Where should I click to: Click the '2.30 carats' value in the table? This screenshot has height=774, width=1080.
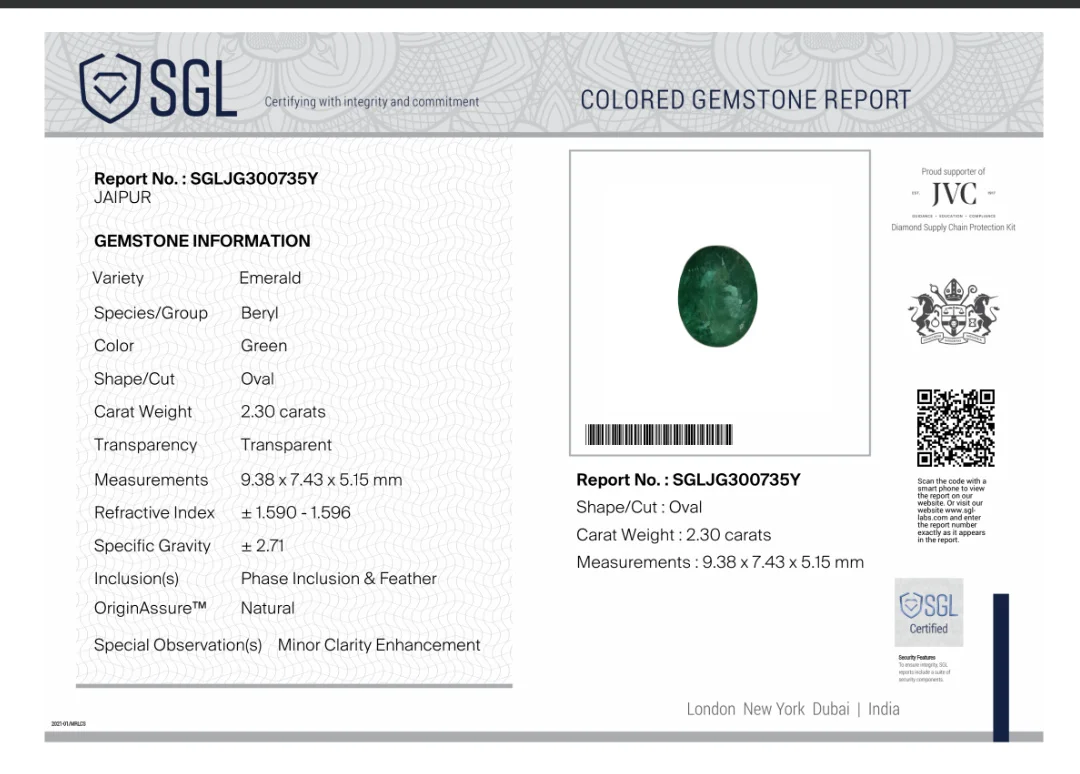[x=283, y=412]
